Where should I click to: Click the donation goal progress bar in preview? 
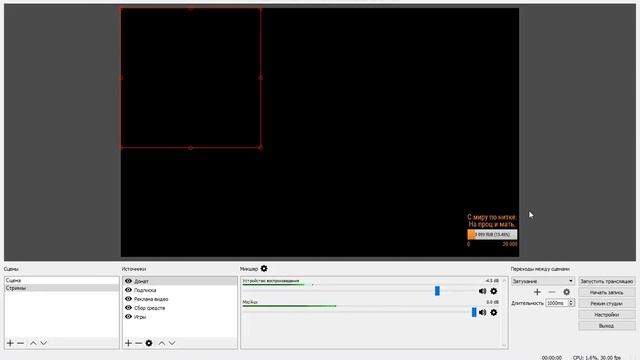click(492, 234)
